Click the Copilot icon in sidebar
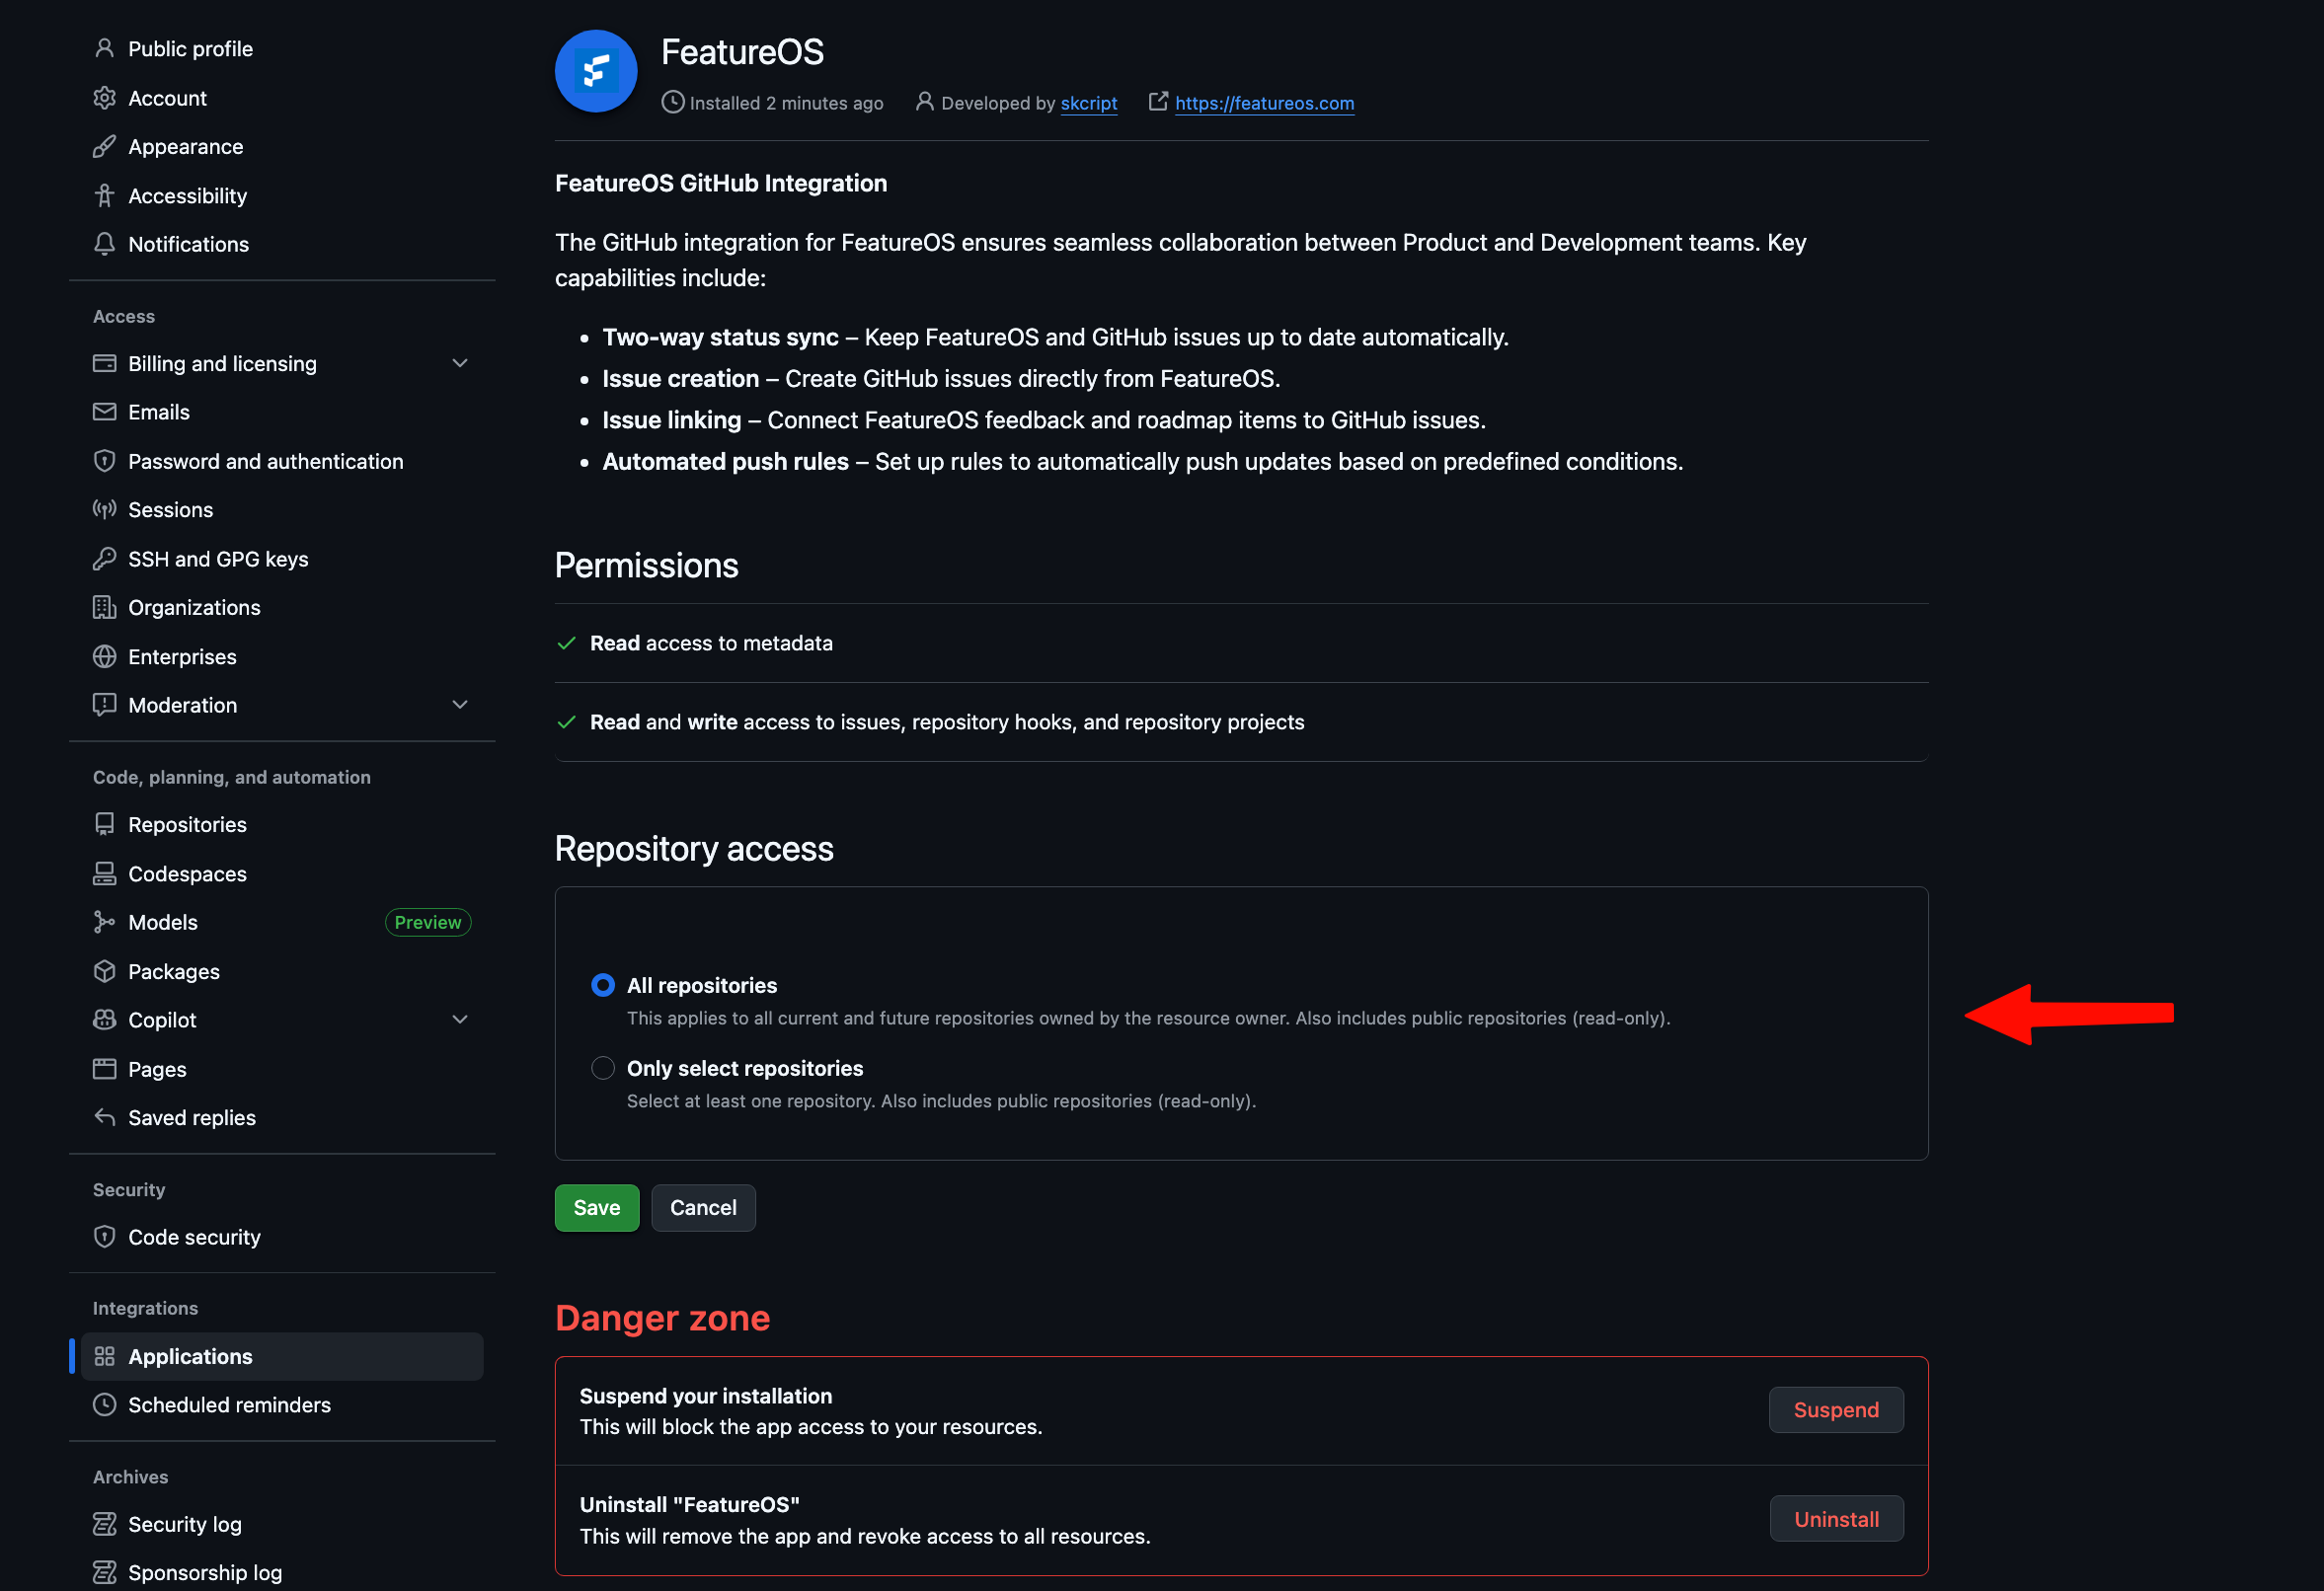Screen dimensions: 2324x1591 pos(104,1020)
